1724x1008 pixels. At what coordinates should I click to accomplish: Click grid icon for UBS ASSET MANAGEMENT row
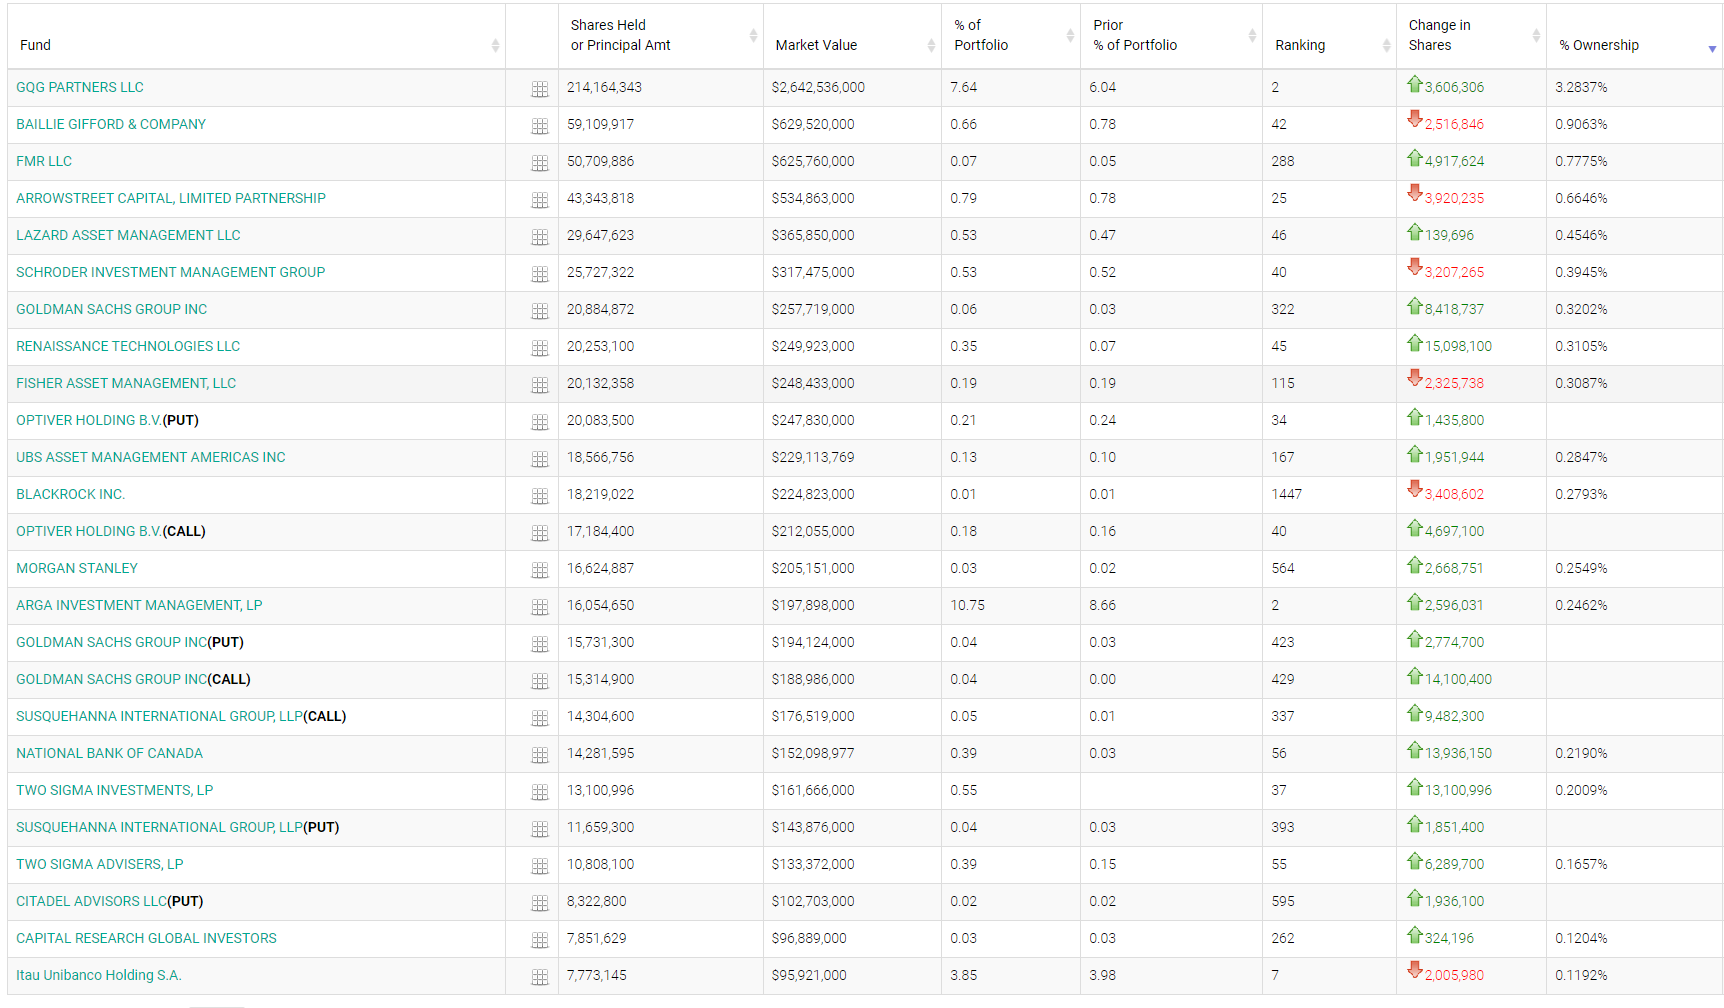click(540, 459)
